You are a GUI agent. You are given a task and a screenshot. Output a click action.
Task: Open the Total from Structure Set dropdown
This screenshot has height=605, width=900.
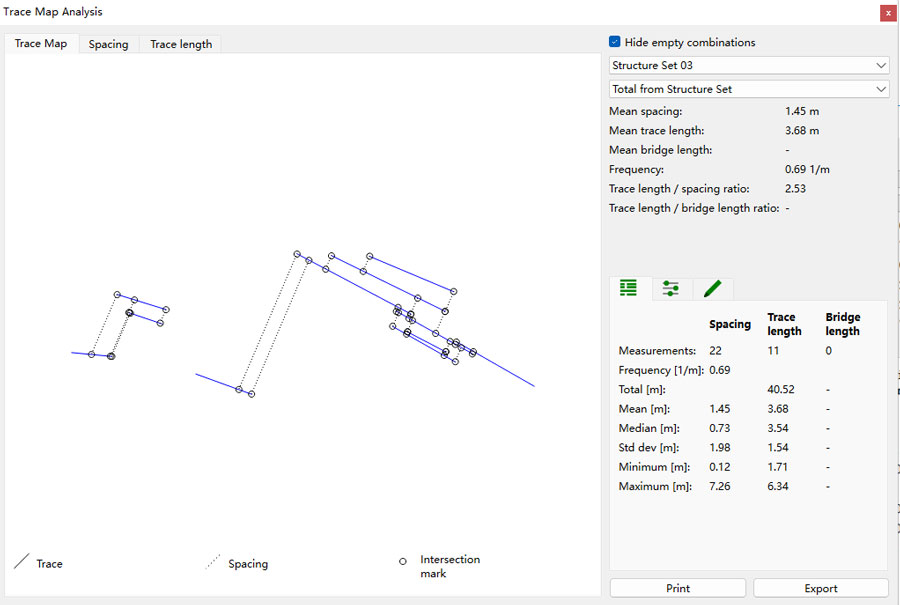pyautogui.click(x=748, y=89)
